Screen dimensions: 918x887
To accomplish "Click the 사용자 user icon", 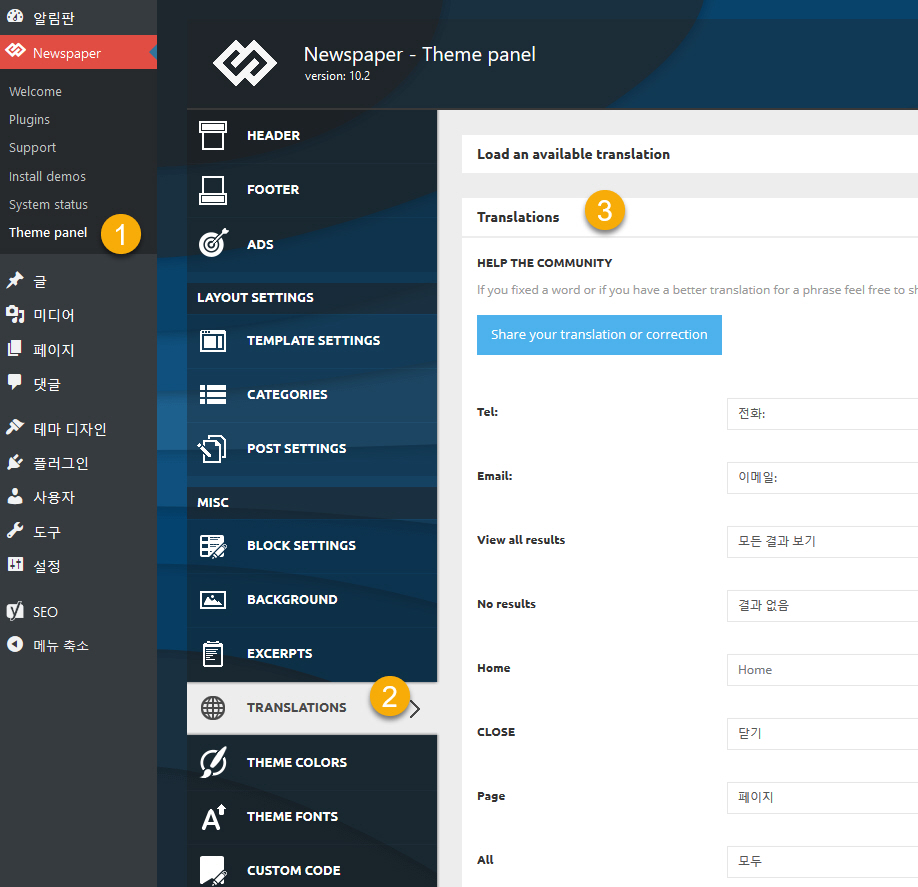I will (15, 496).
